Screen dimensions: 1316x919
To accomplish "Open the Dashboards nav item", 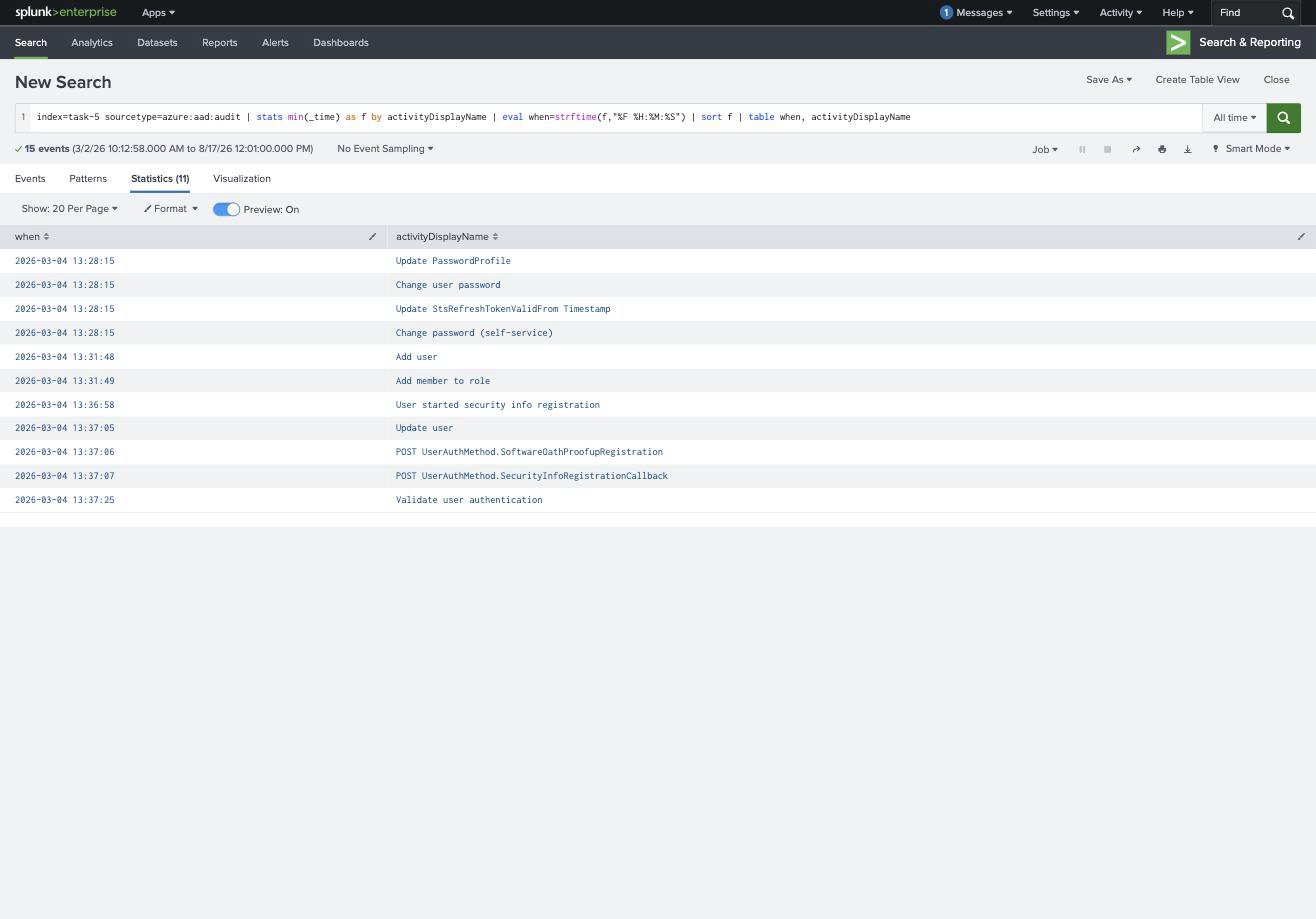I will [341, 43].
